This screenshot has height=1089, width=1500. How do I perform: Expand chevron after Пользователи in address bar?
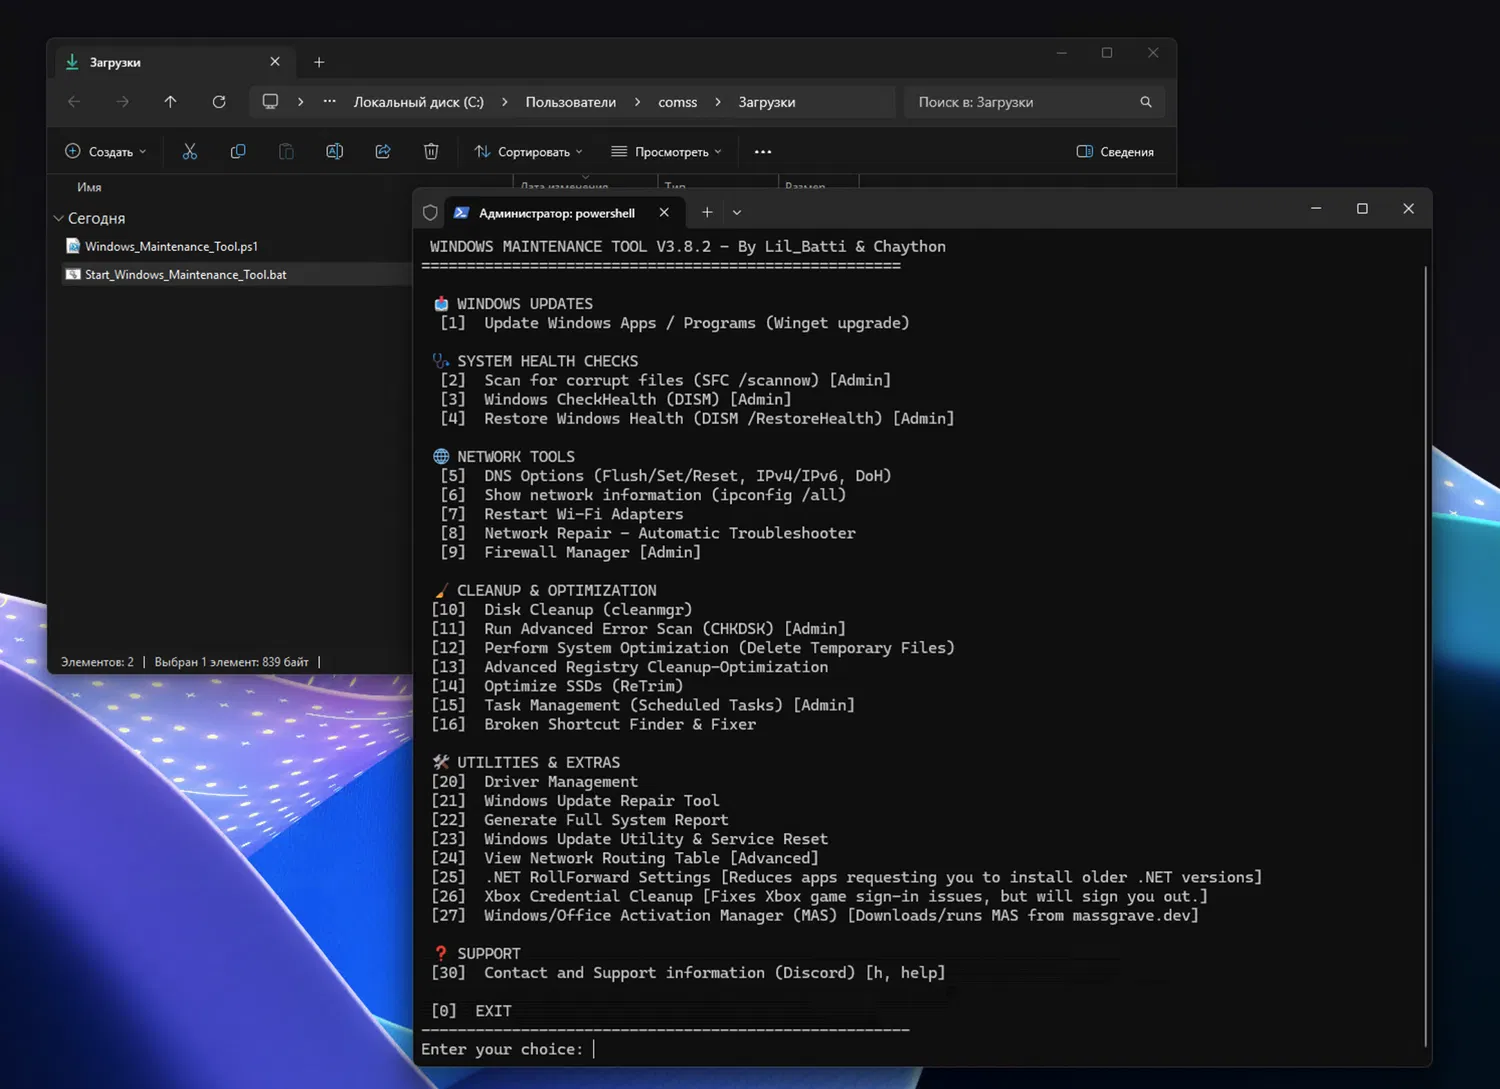(637, 102)
